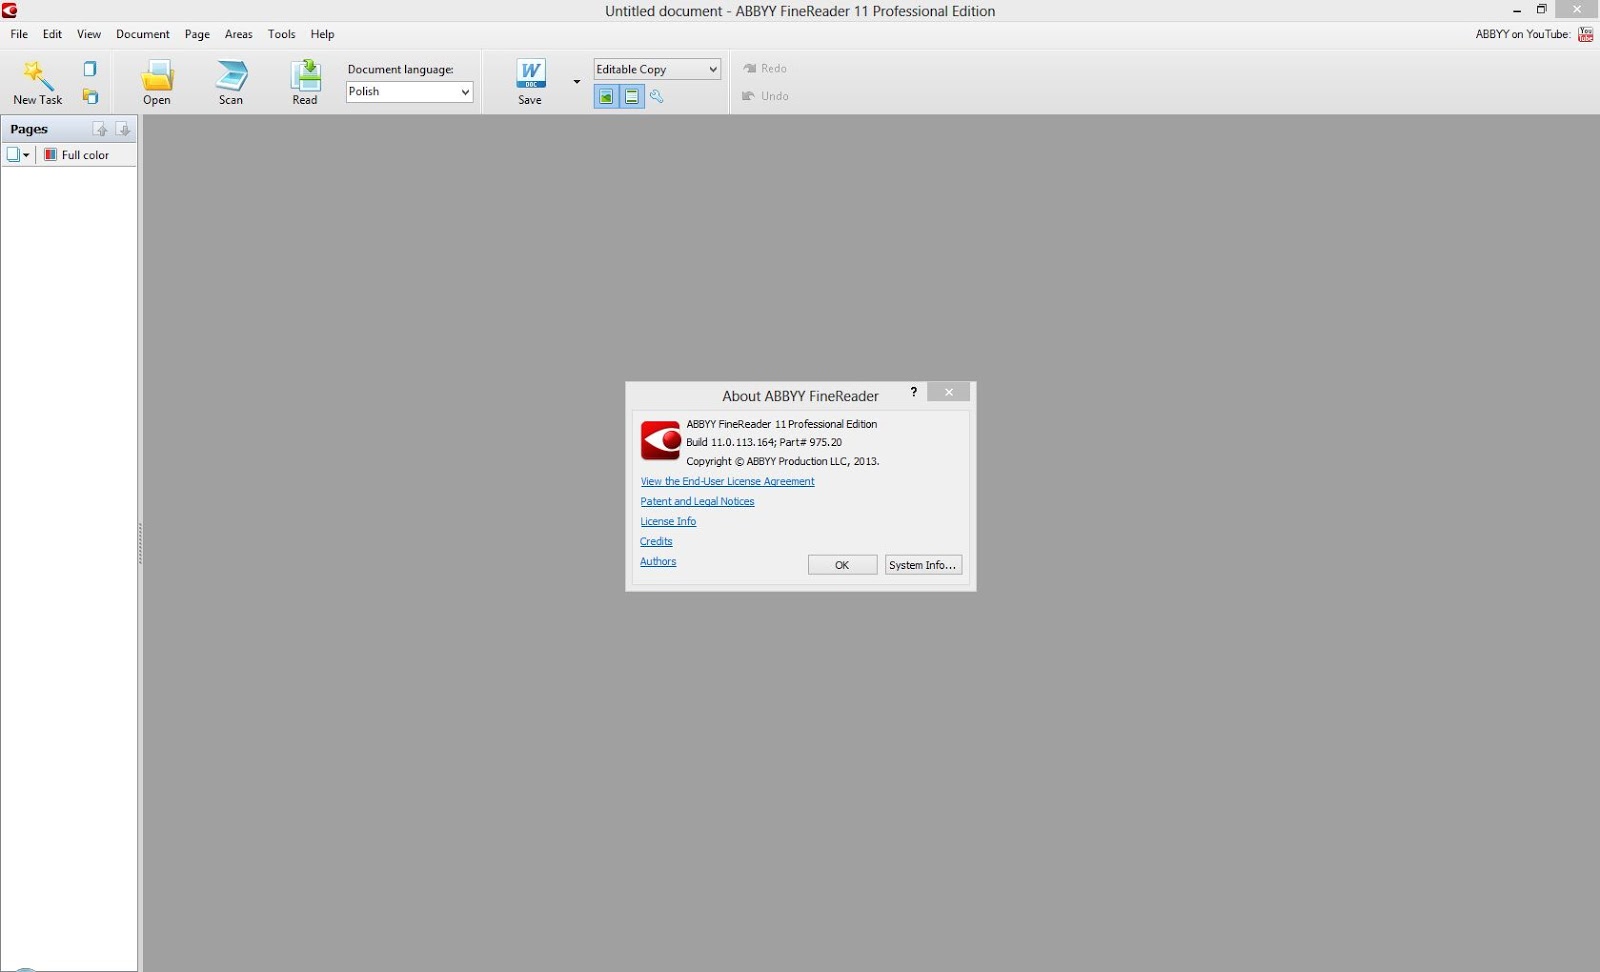
Task: Click the stacked documents icon below new document
Action: tap(90, 97)
